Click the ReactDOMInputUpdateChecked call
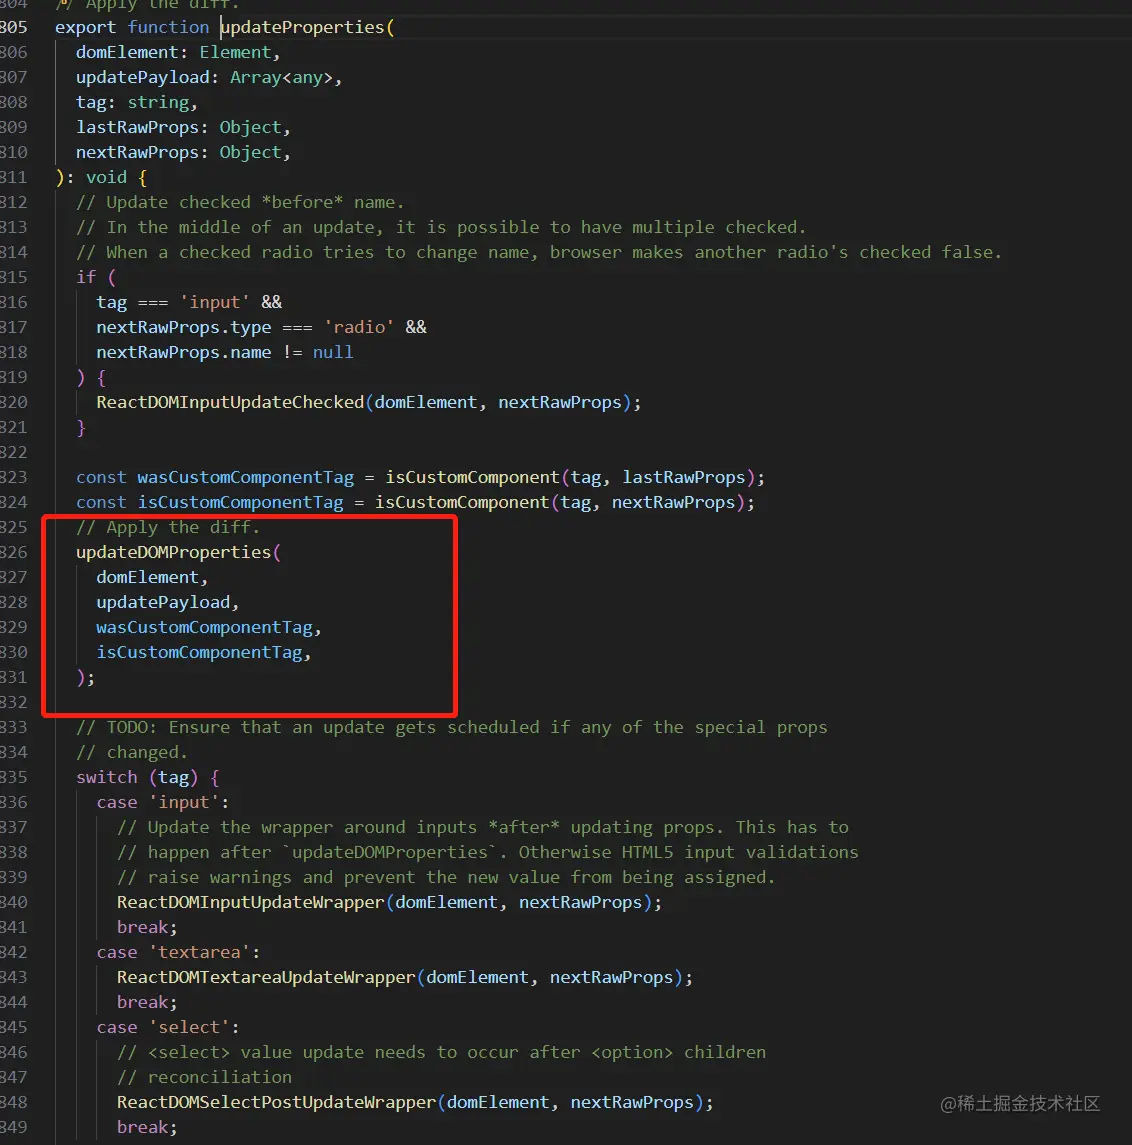The width and height of the screenshot is (1132, 1145). point(230,402)
